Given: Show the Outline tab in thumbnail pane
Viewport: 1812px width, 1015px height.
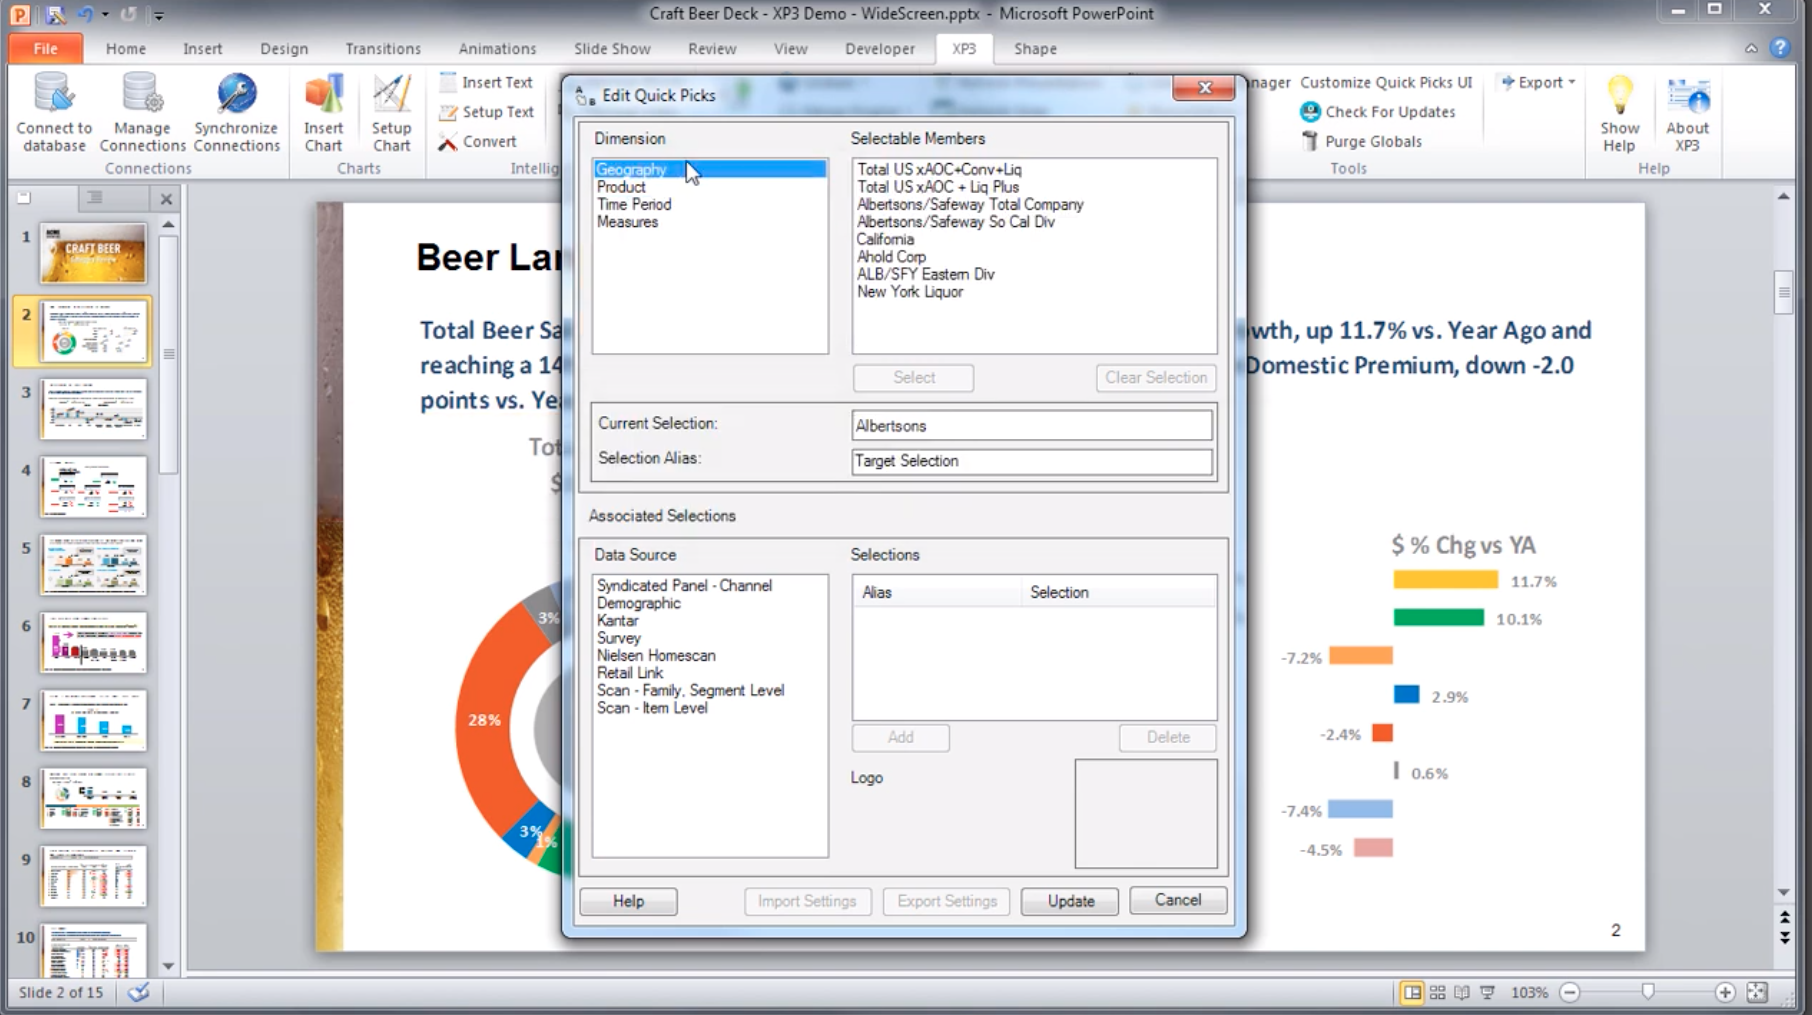Looking at the screenshot, I should click(95, 198).
